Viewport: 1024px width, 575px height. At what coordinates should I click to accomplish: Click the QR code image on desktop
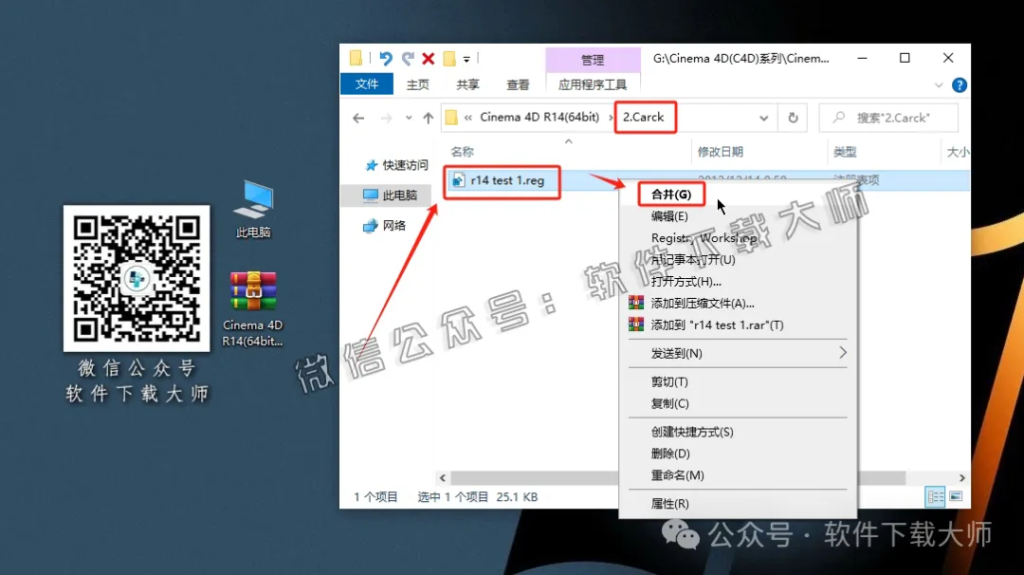click(136, 278)
